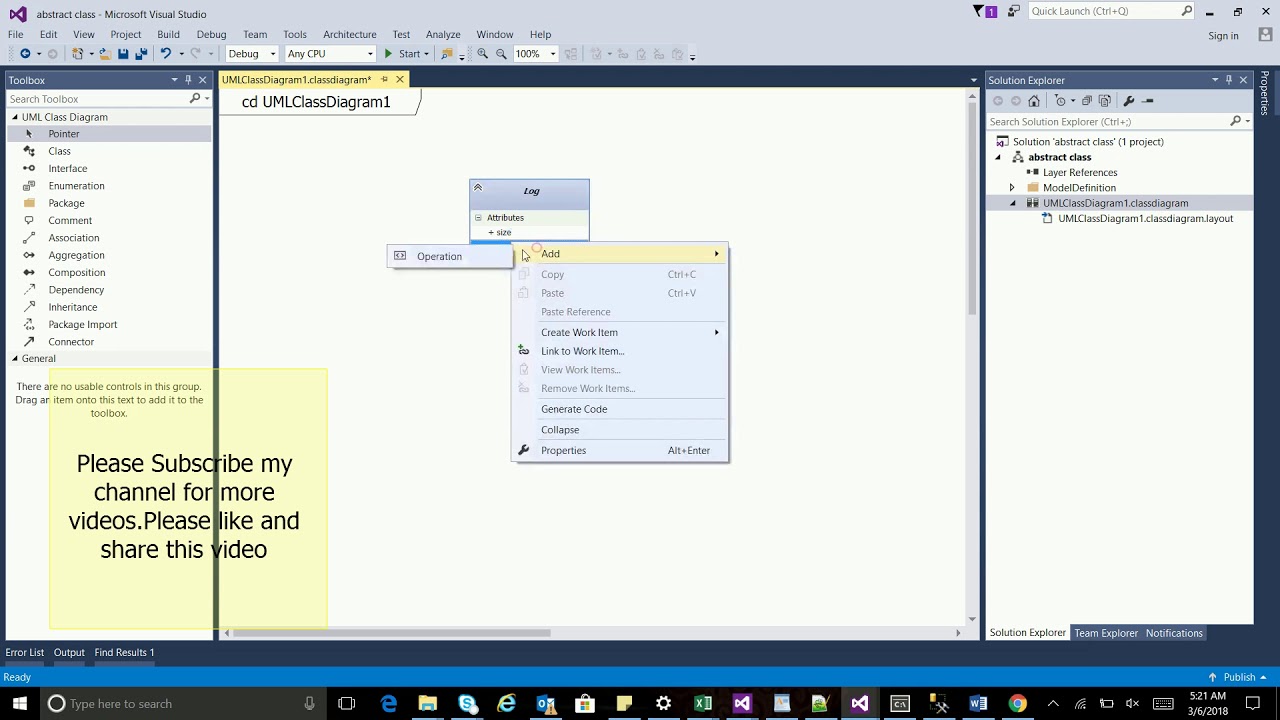Collapse the Log class chevron

(478, 188)
